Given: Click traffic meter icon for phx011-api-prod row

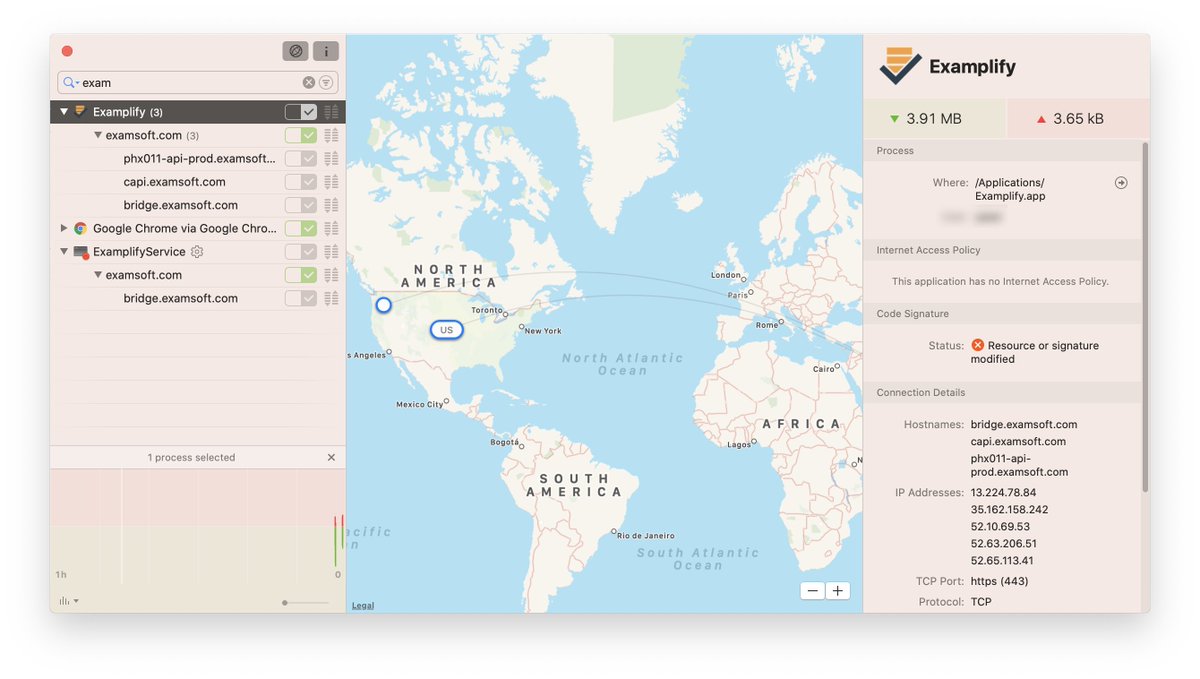Looking at the screenshot, I should point(331,158).
